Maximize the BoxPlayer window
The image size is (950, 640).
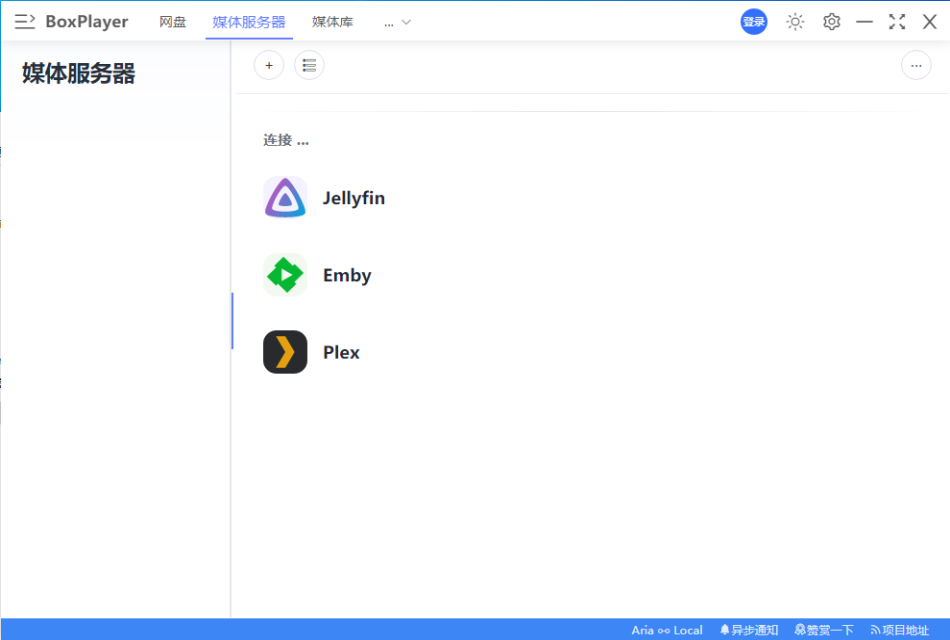(x=897, y=22)
